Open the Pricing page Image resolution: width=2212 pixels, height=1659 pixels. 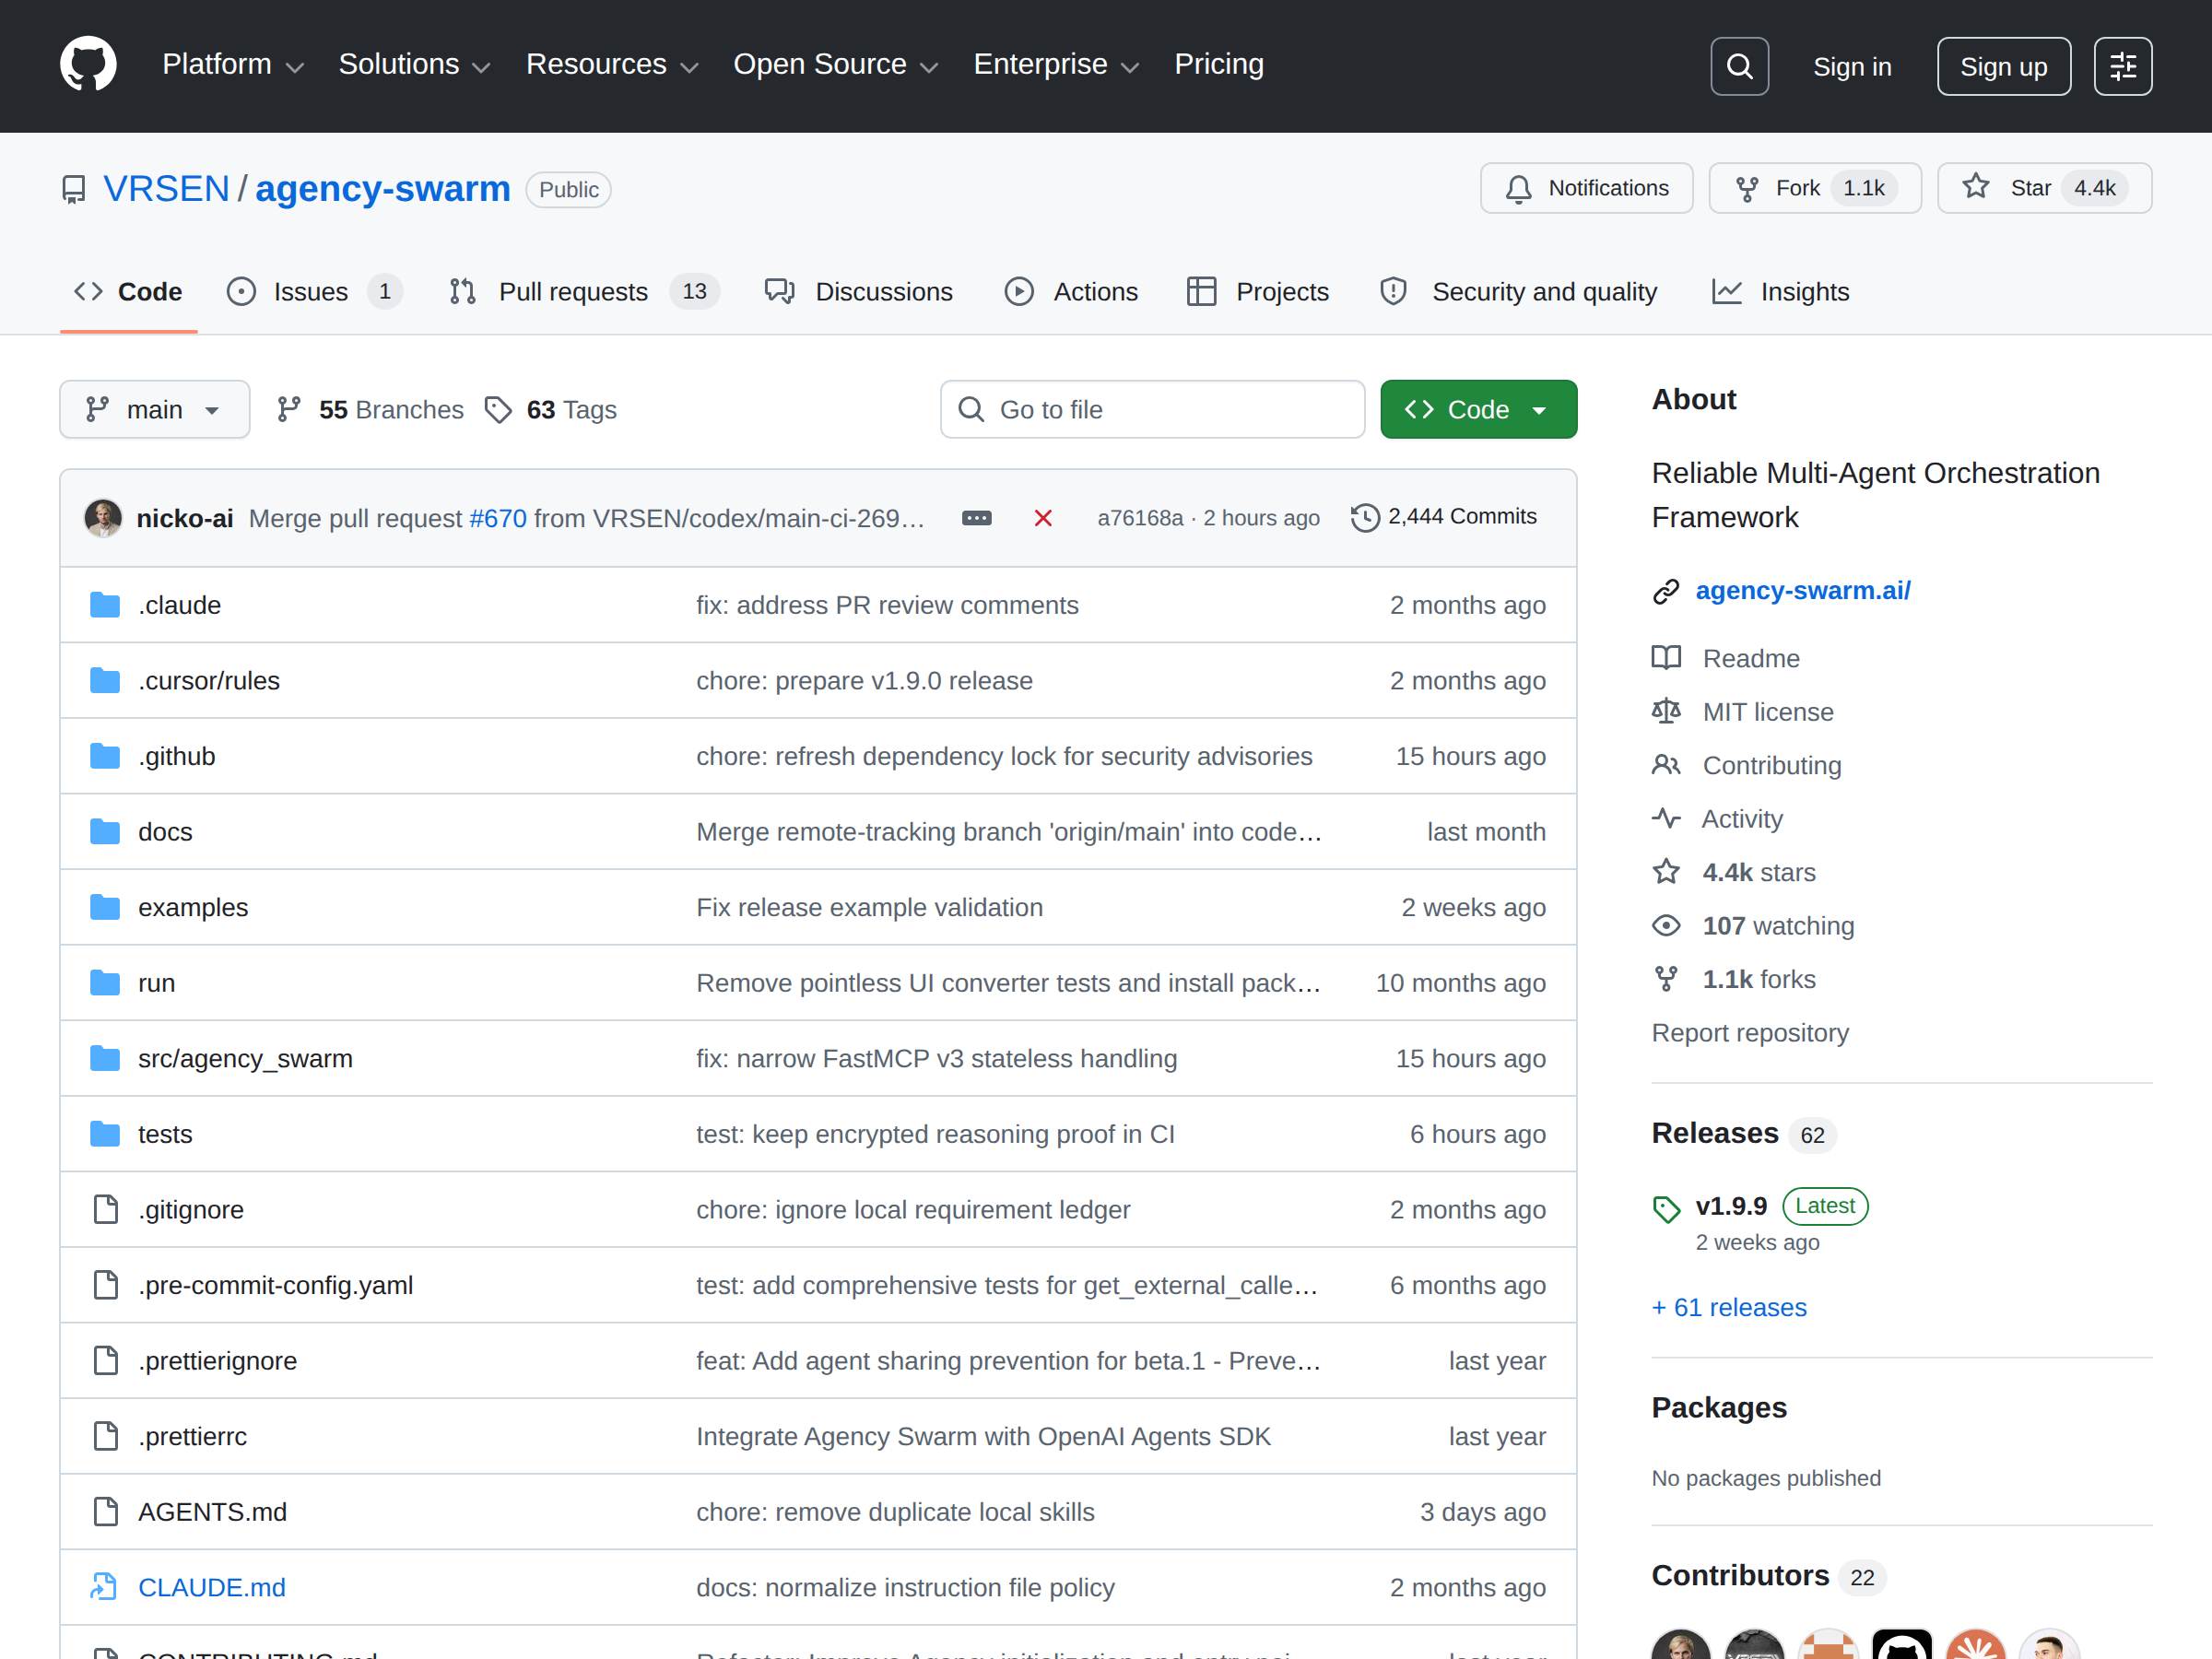pos(1219,65)
